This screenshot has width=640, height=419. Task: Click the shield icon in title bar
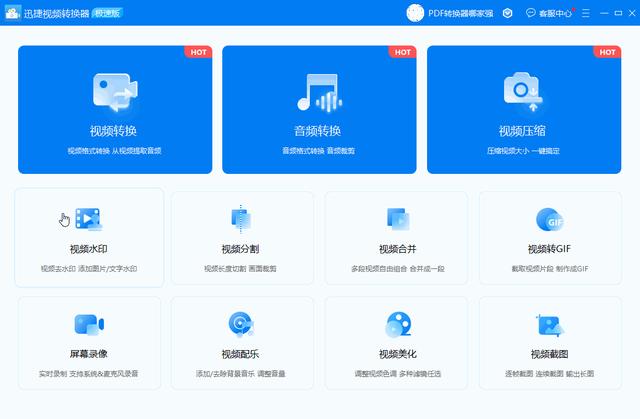pos(507,13)
